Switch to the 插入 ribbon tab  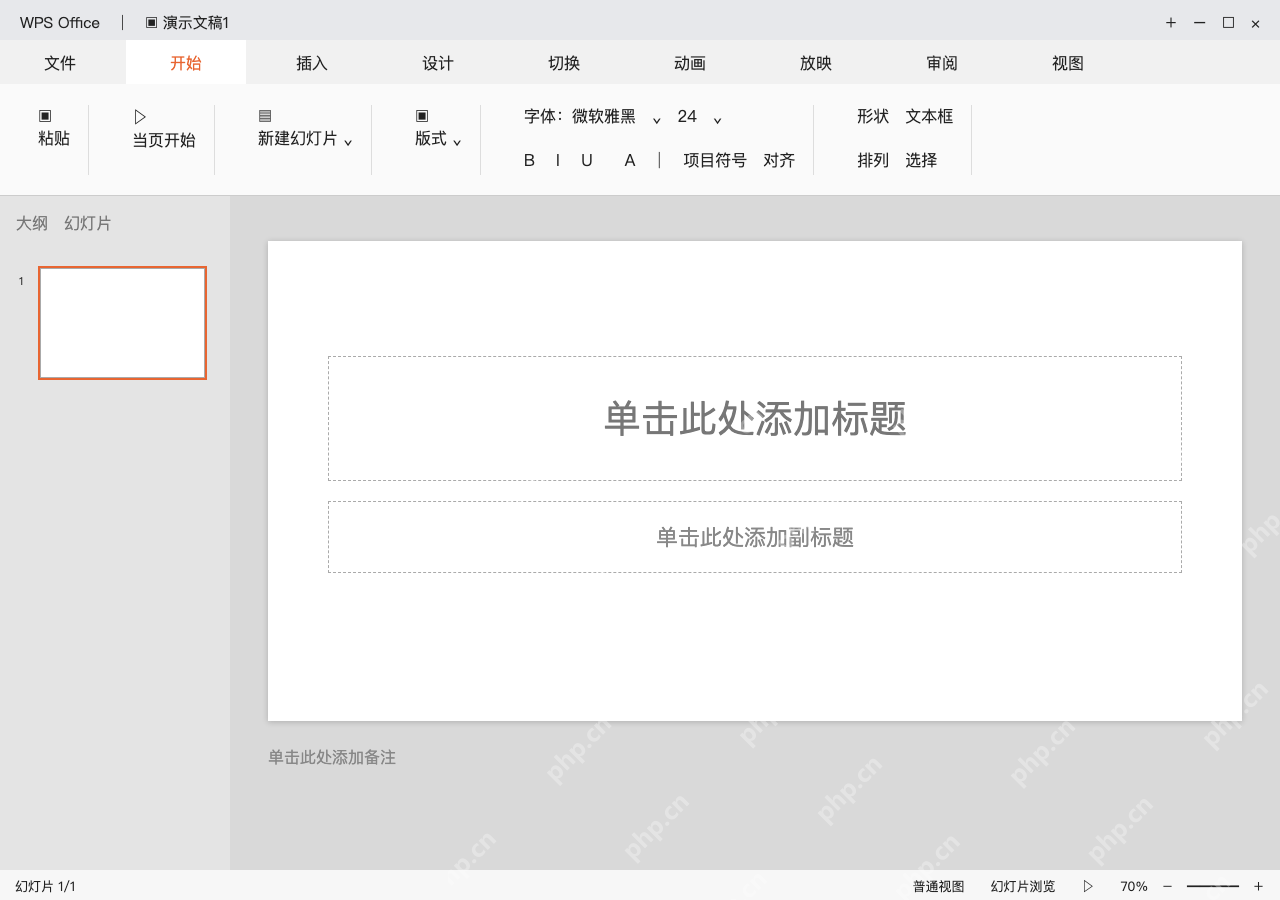(x=312, y=63)
